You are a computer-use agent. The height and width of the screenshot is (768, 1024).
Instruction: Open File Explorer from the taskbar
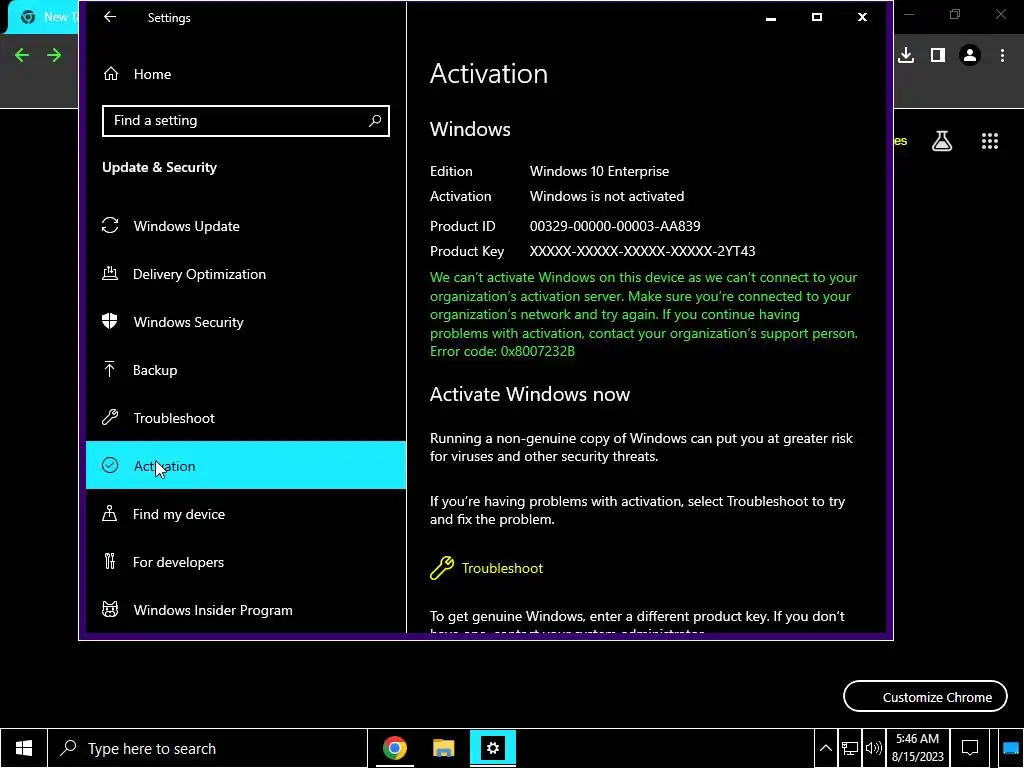click(443, 748)
